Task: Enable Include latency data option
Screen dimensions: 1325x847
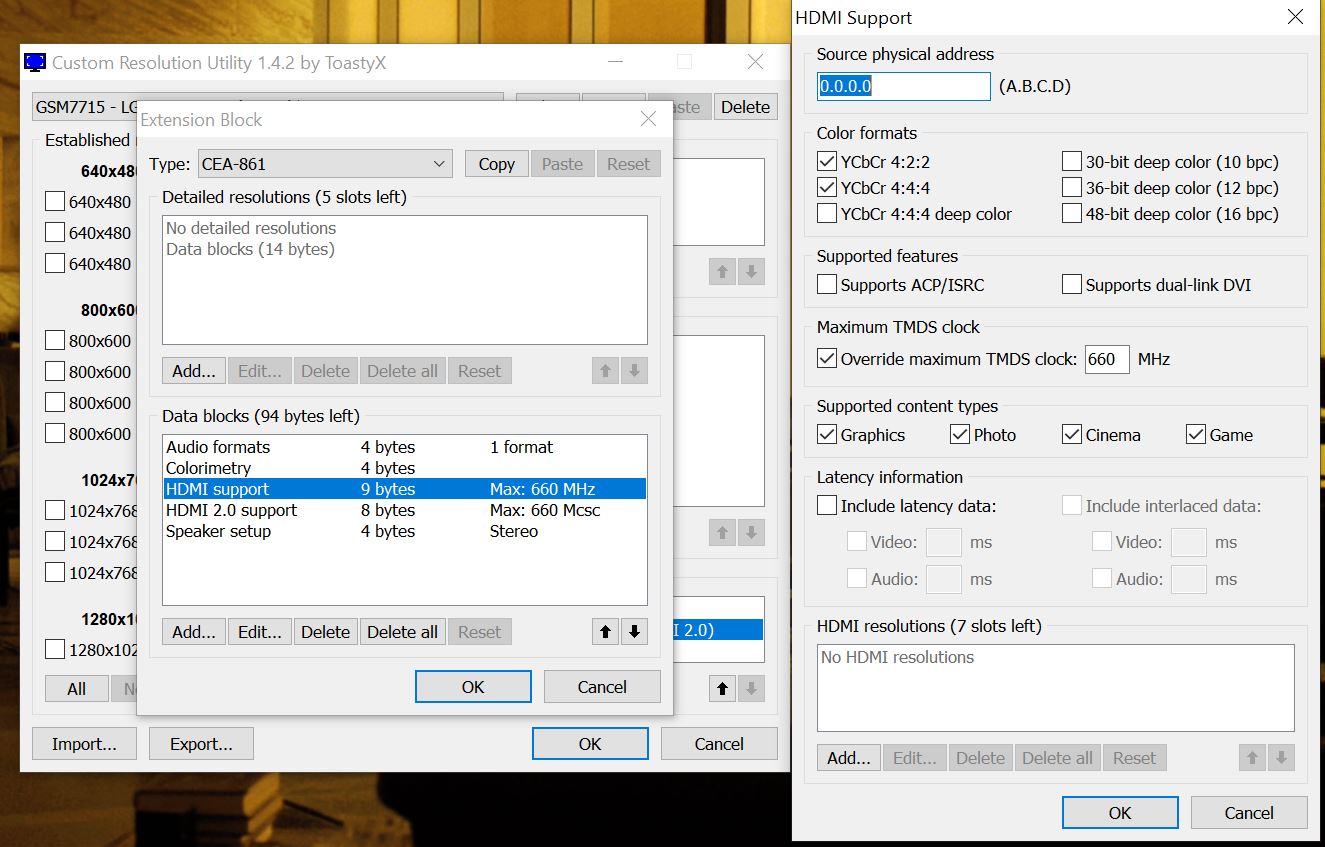Action: tap(827, 506)
